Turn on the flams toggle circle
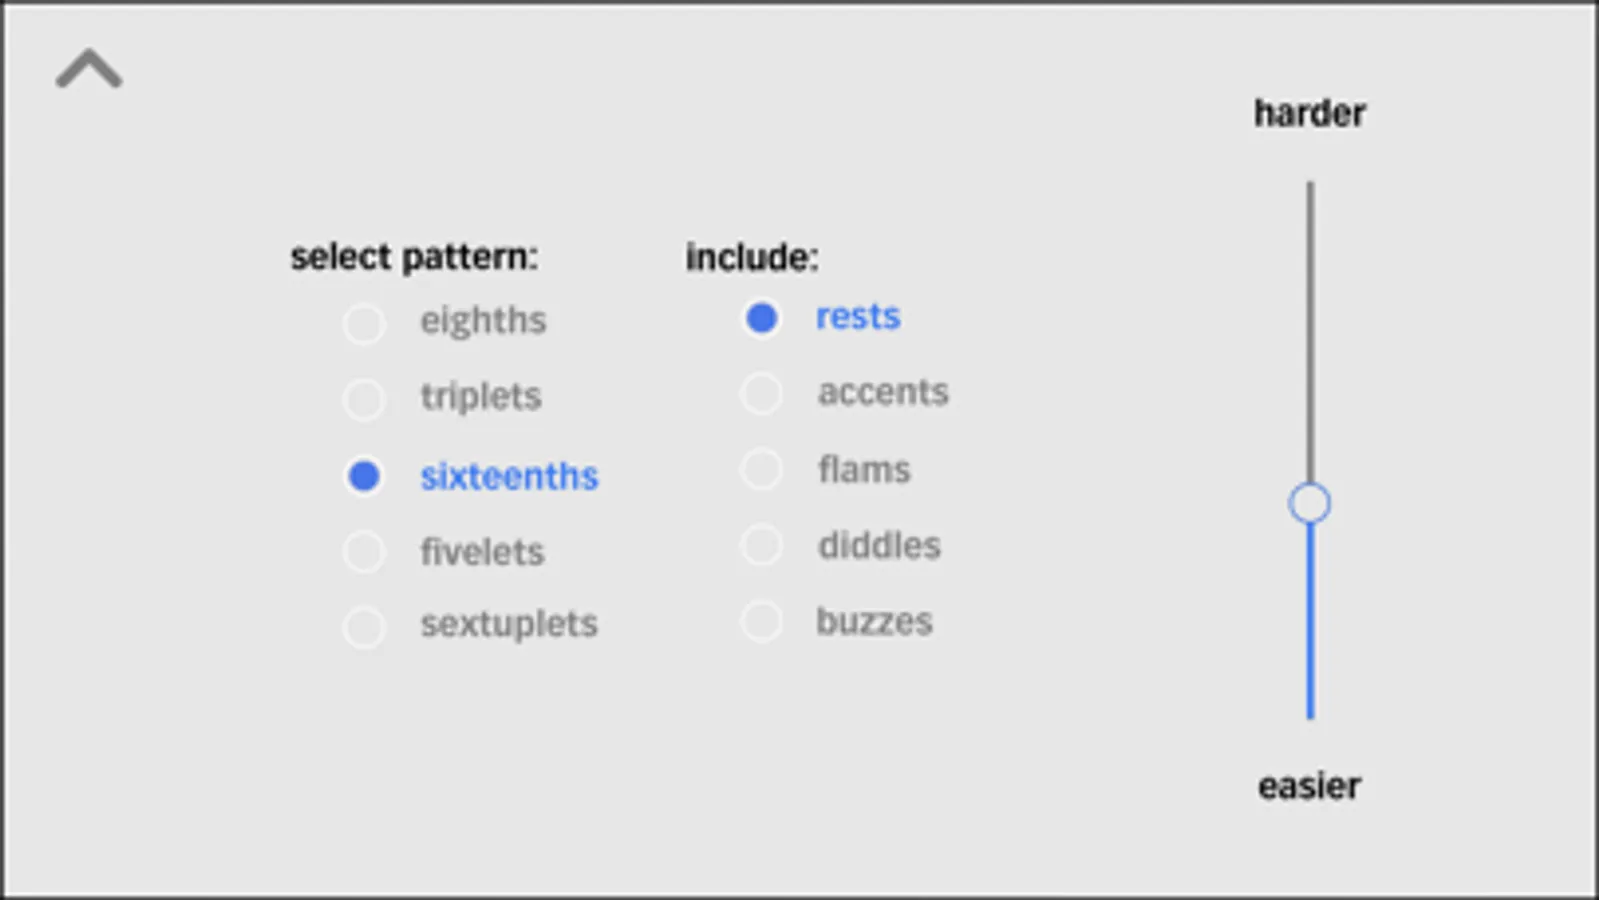 pos(761,469)
